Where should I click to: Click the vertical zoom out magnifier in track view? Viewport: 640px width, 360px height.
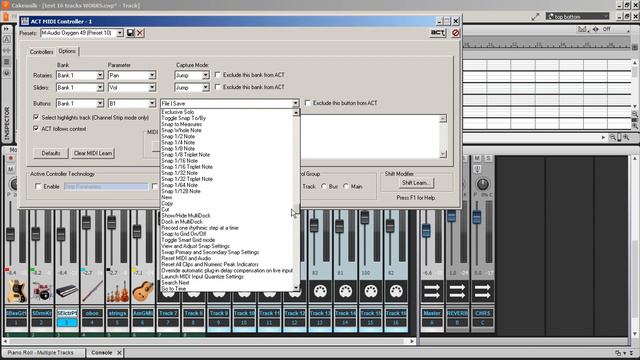pos(635,114)
